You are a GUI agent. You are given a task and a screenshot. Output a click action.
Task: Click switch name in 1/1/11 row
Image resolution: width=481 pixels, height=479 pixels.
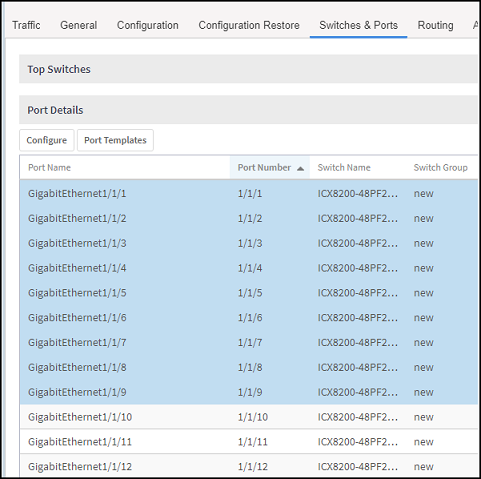357,442
